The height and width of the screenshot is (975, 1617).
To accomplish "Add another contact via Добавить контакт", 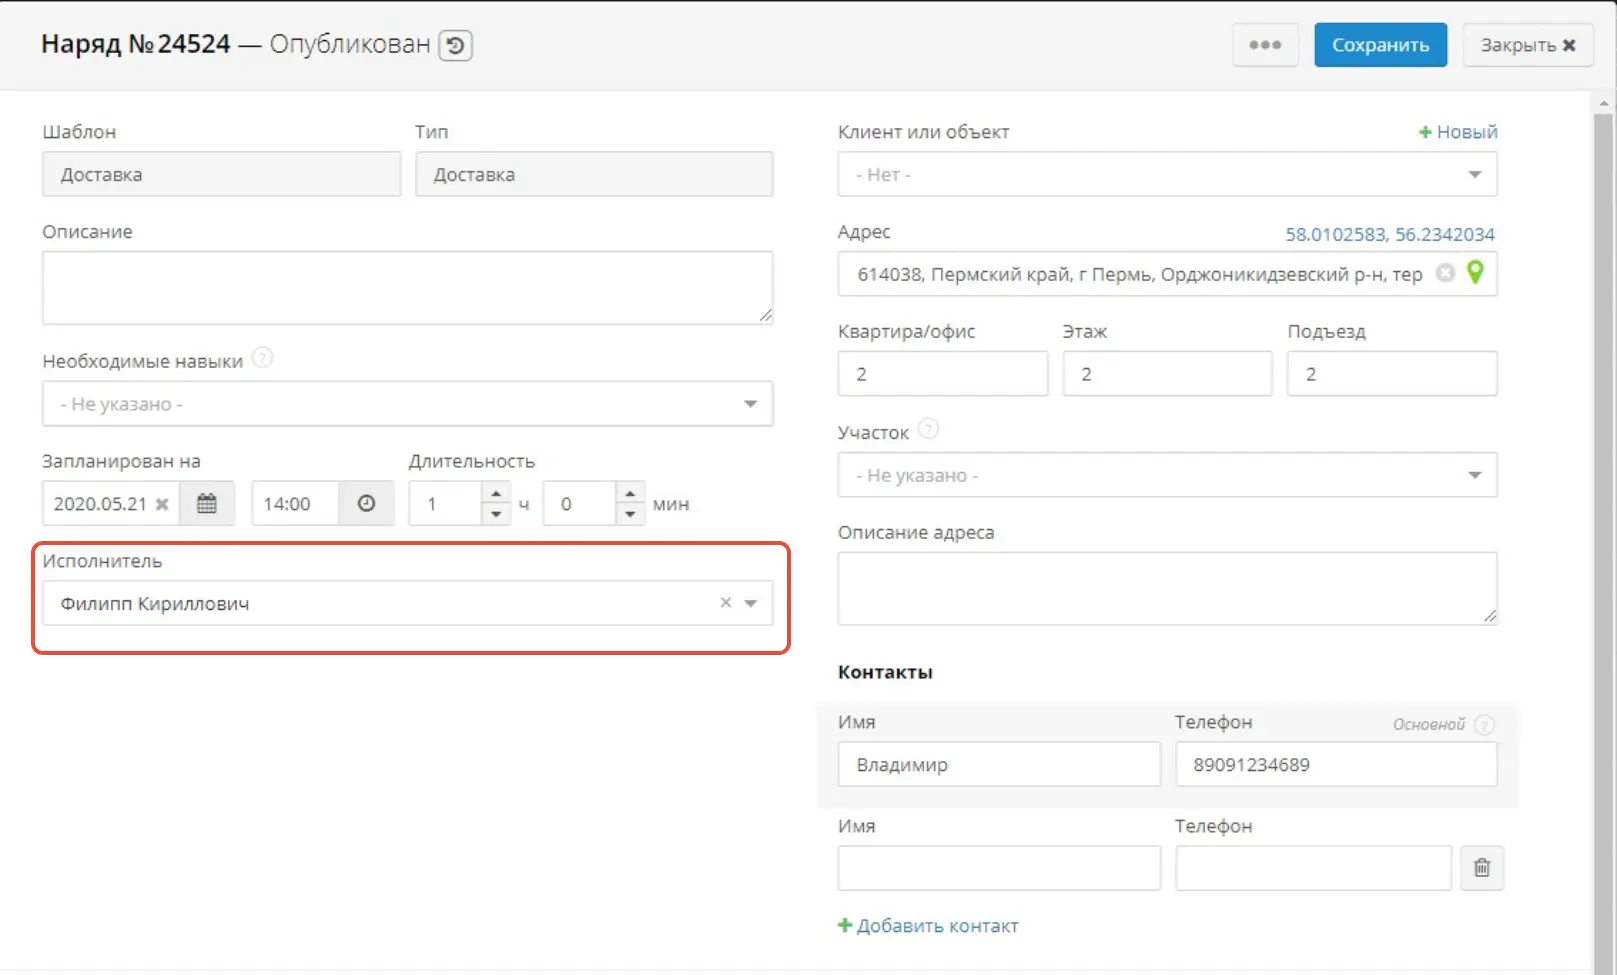I will tap(928, 926).
